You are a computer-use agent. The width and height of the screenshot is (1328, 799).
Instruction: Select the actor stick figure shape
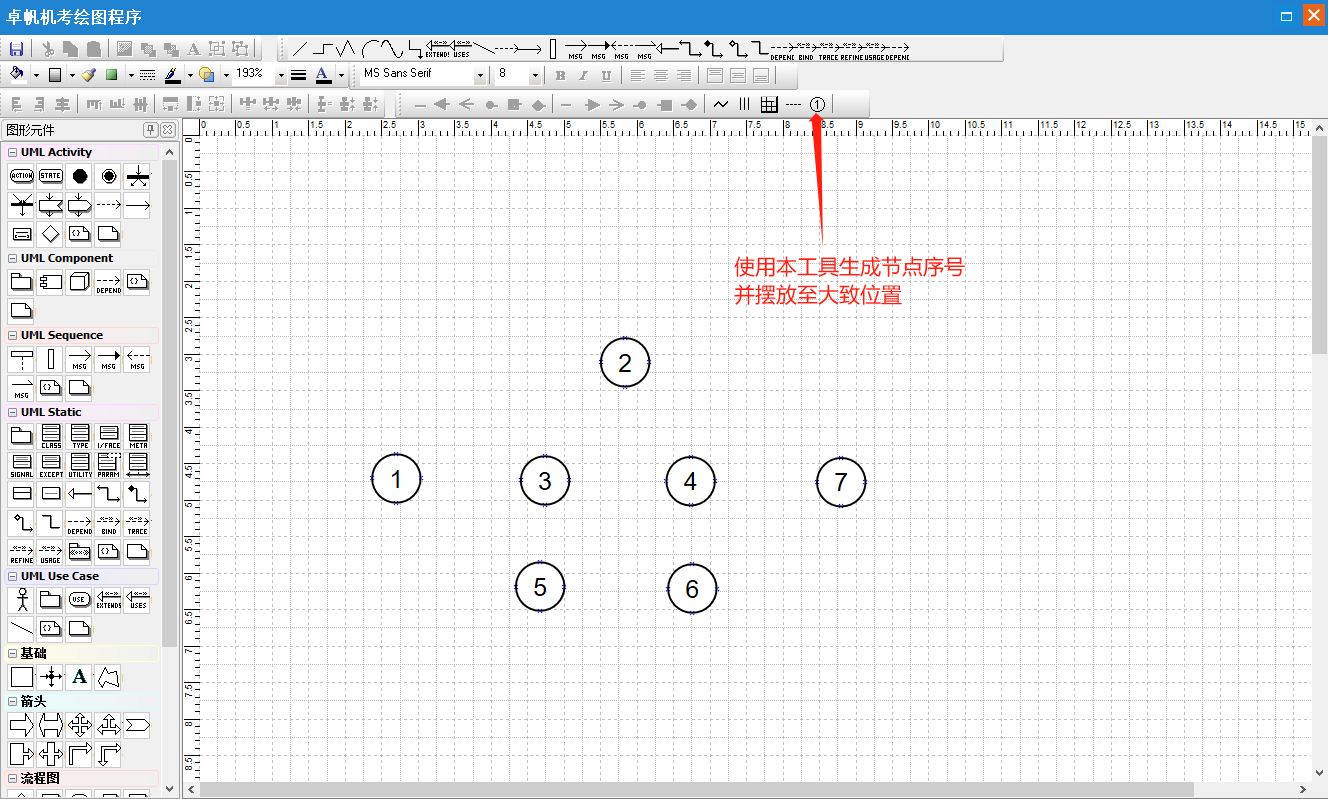[x=21, y=600]
